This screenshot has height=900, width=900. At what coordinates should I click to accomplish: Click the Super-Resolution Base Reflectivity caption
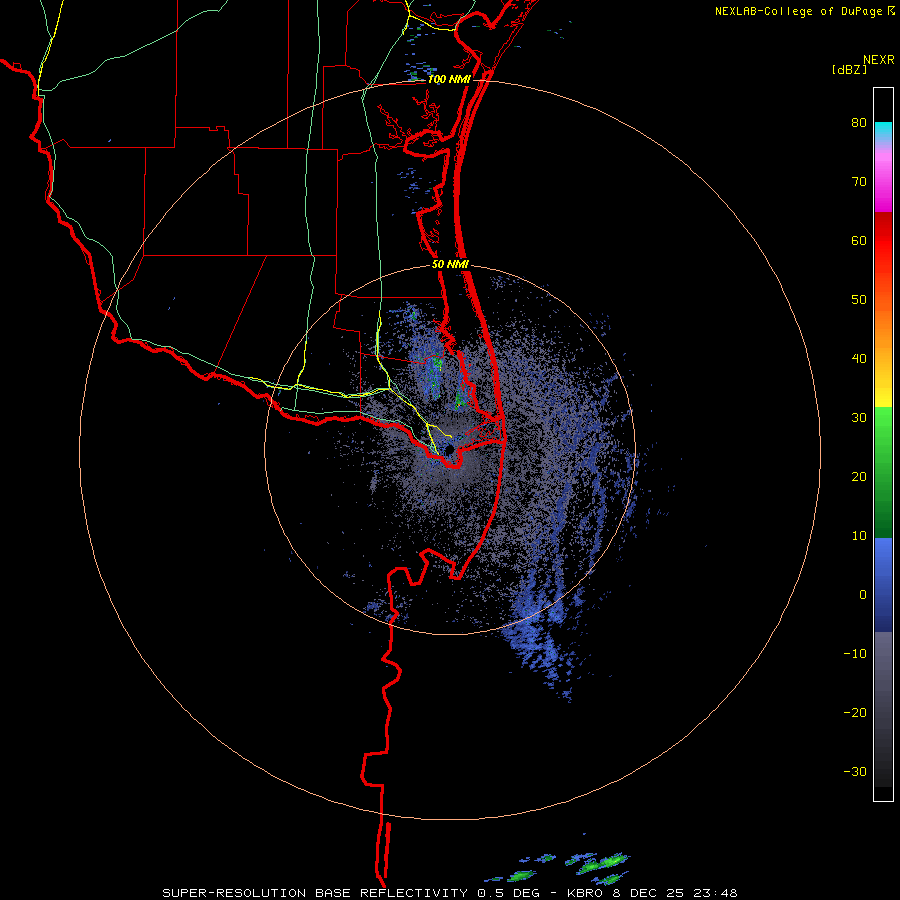449,893
